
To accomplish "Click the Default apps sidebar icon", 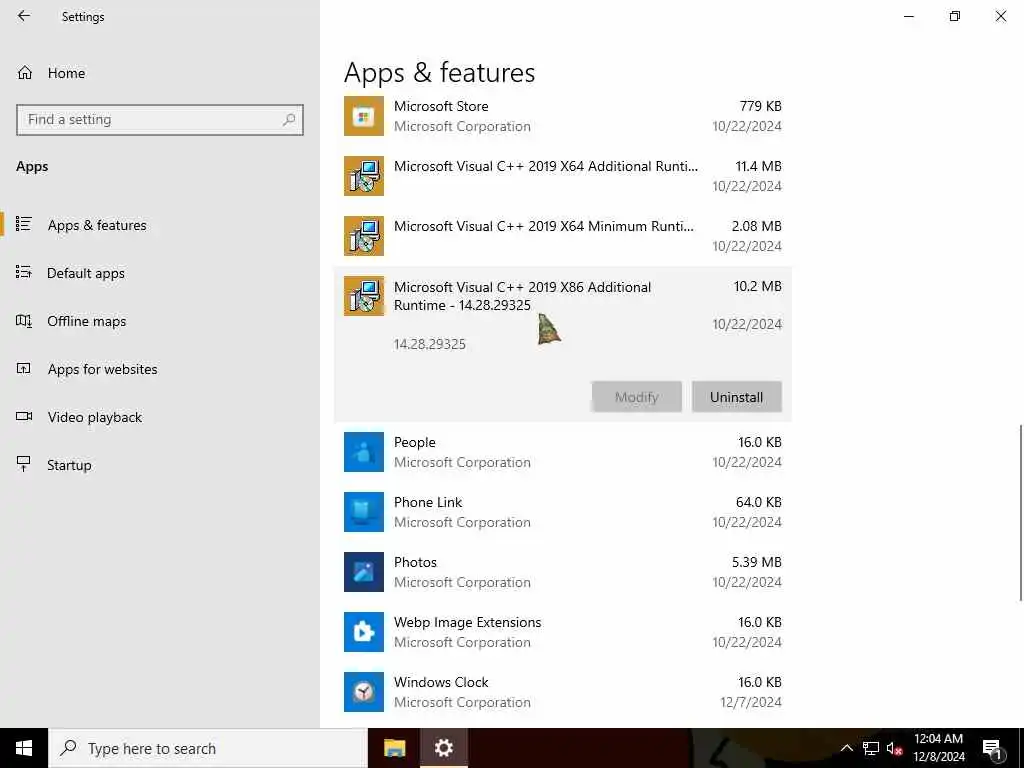I will (24, 272).
